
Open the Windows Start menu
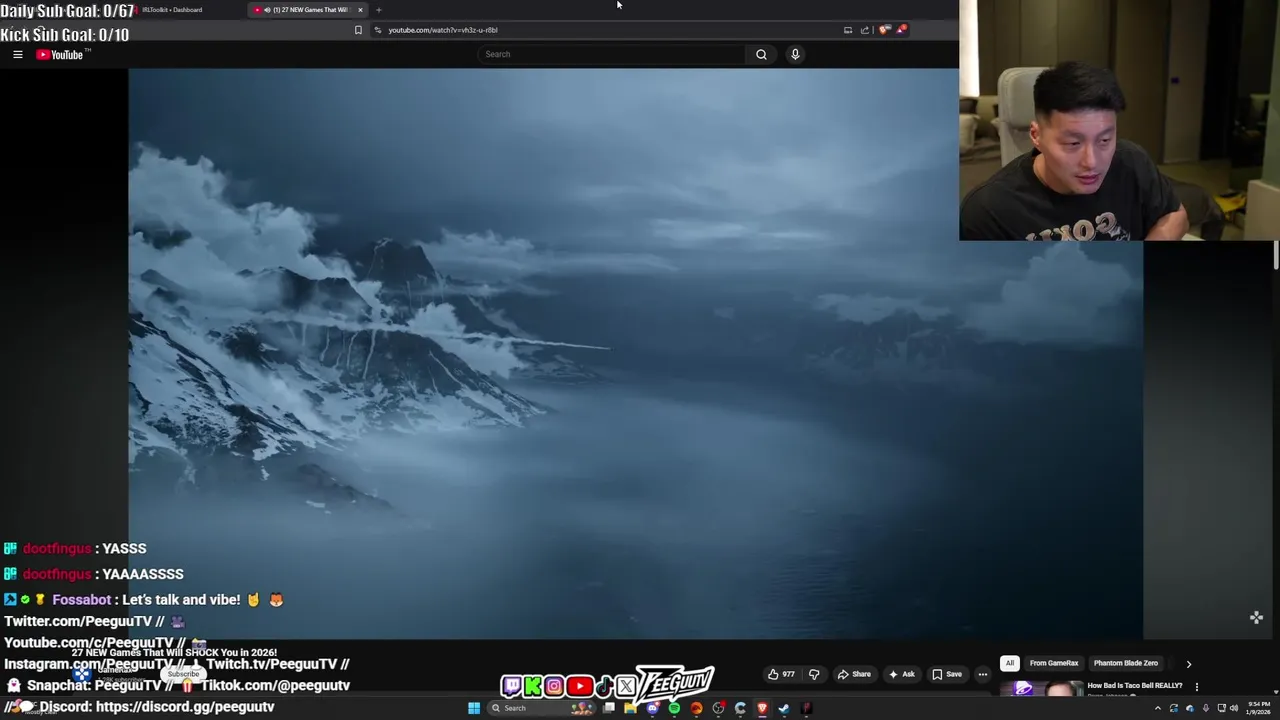tap(474, 708)
